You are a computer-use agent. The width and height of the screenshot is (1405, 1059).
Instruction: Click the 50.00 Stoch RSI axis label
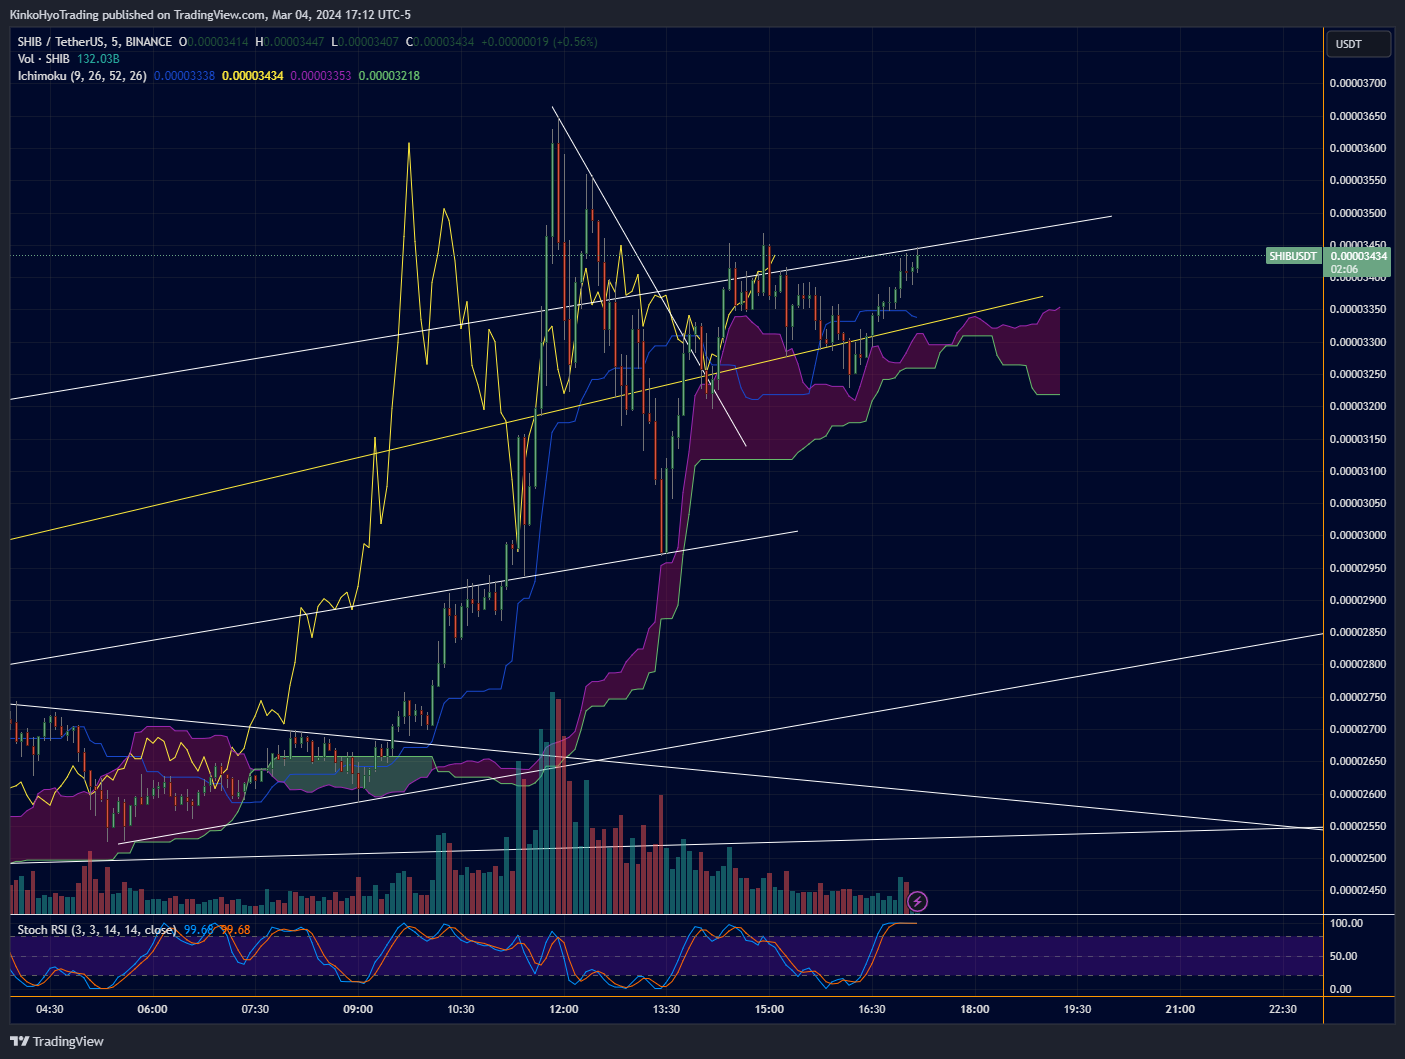(1343, 956)
